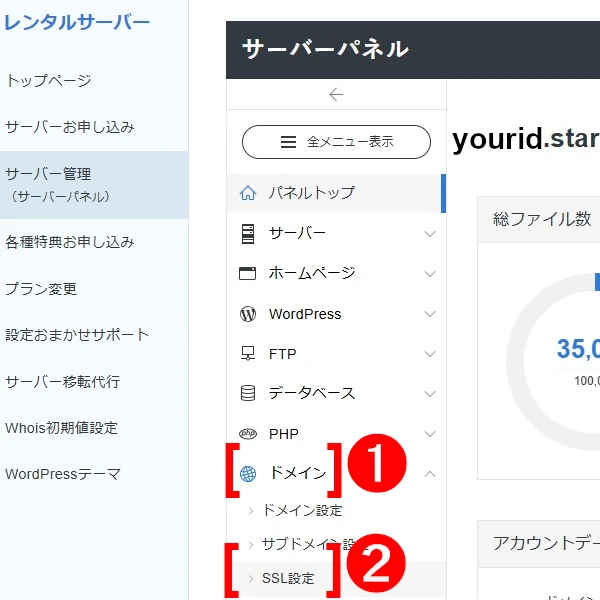Expand the PHP menu chevron
Viewport: 600px width, 600px height.
click(430, 434)
